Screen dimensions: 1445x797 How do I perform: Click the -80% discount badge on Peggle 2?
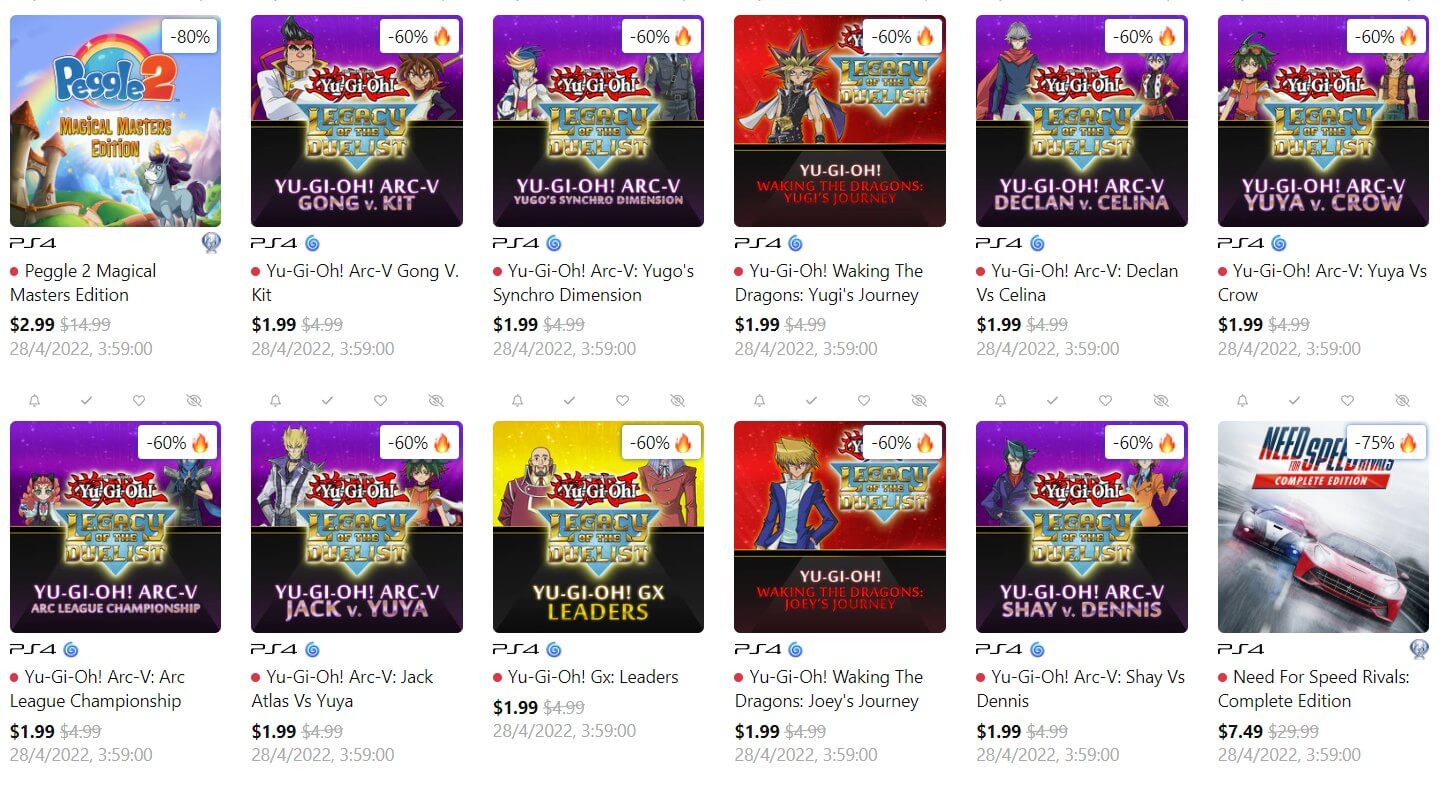coord(190,37)
